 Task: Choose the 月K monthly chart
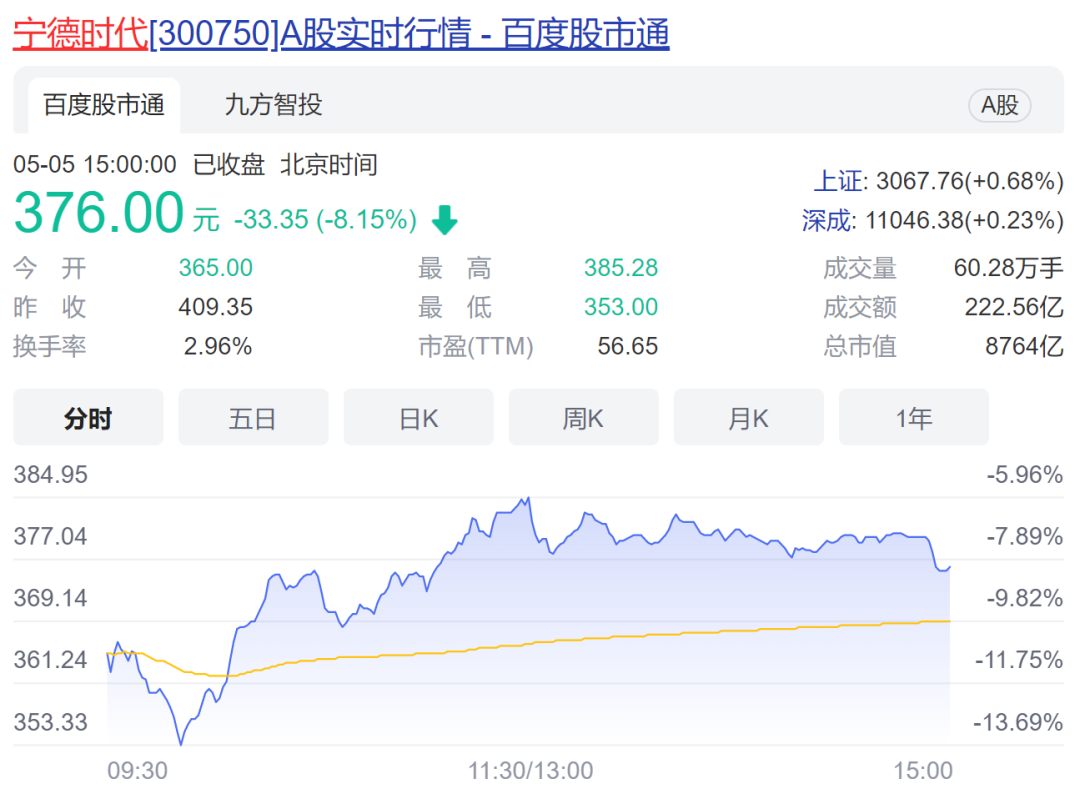pyautogui.click(x=748, y=418)
